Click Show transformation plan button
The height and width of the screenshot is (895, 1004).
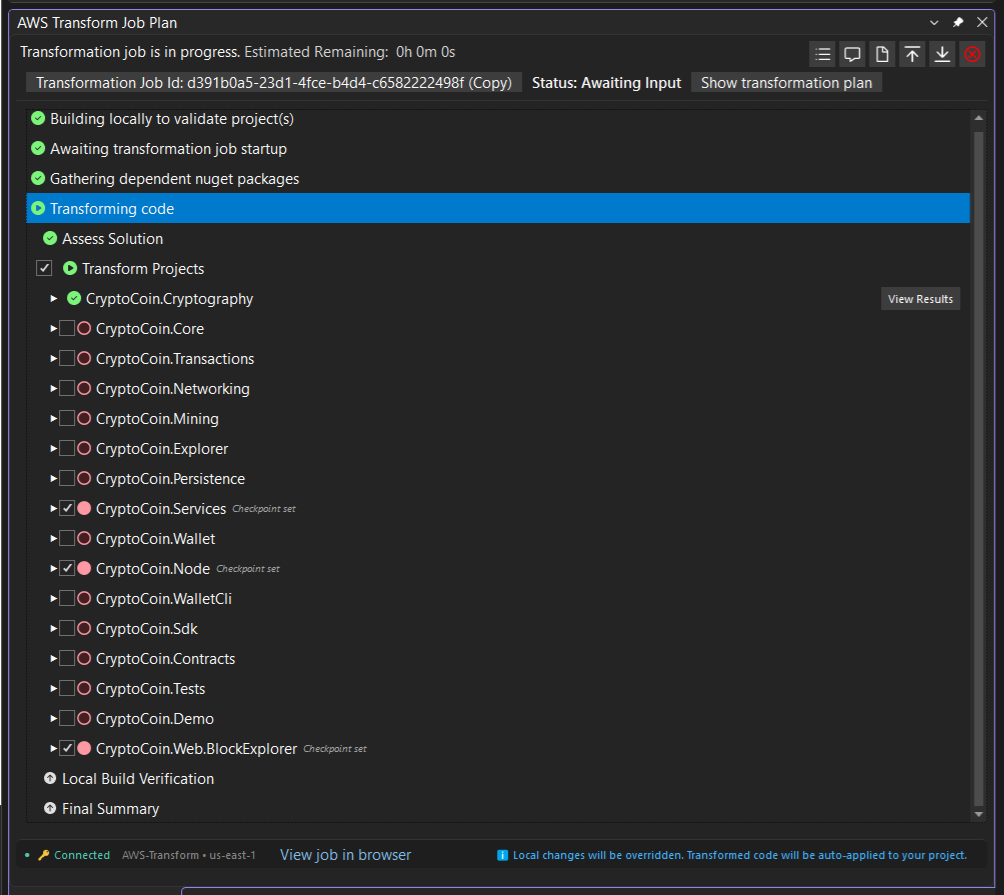786,83
